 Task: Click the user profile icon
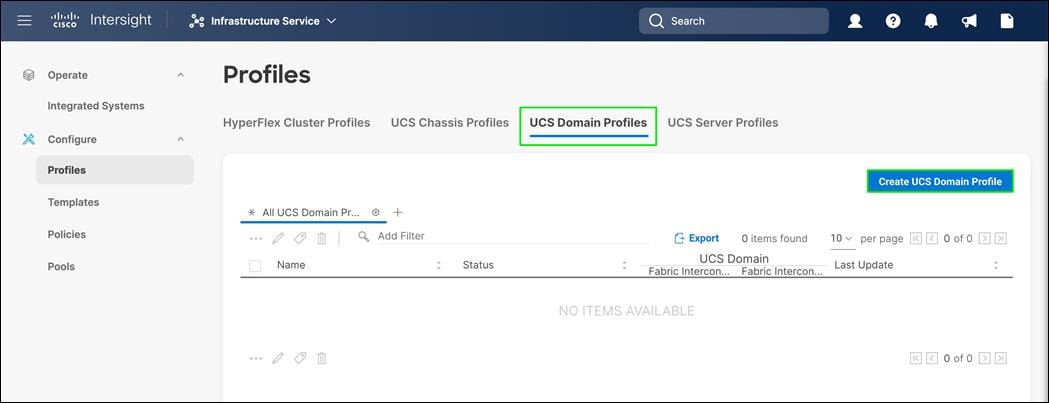point(855,21)
